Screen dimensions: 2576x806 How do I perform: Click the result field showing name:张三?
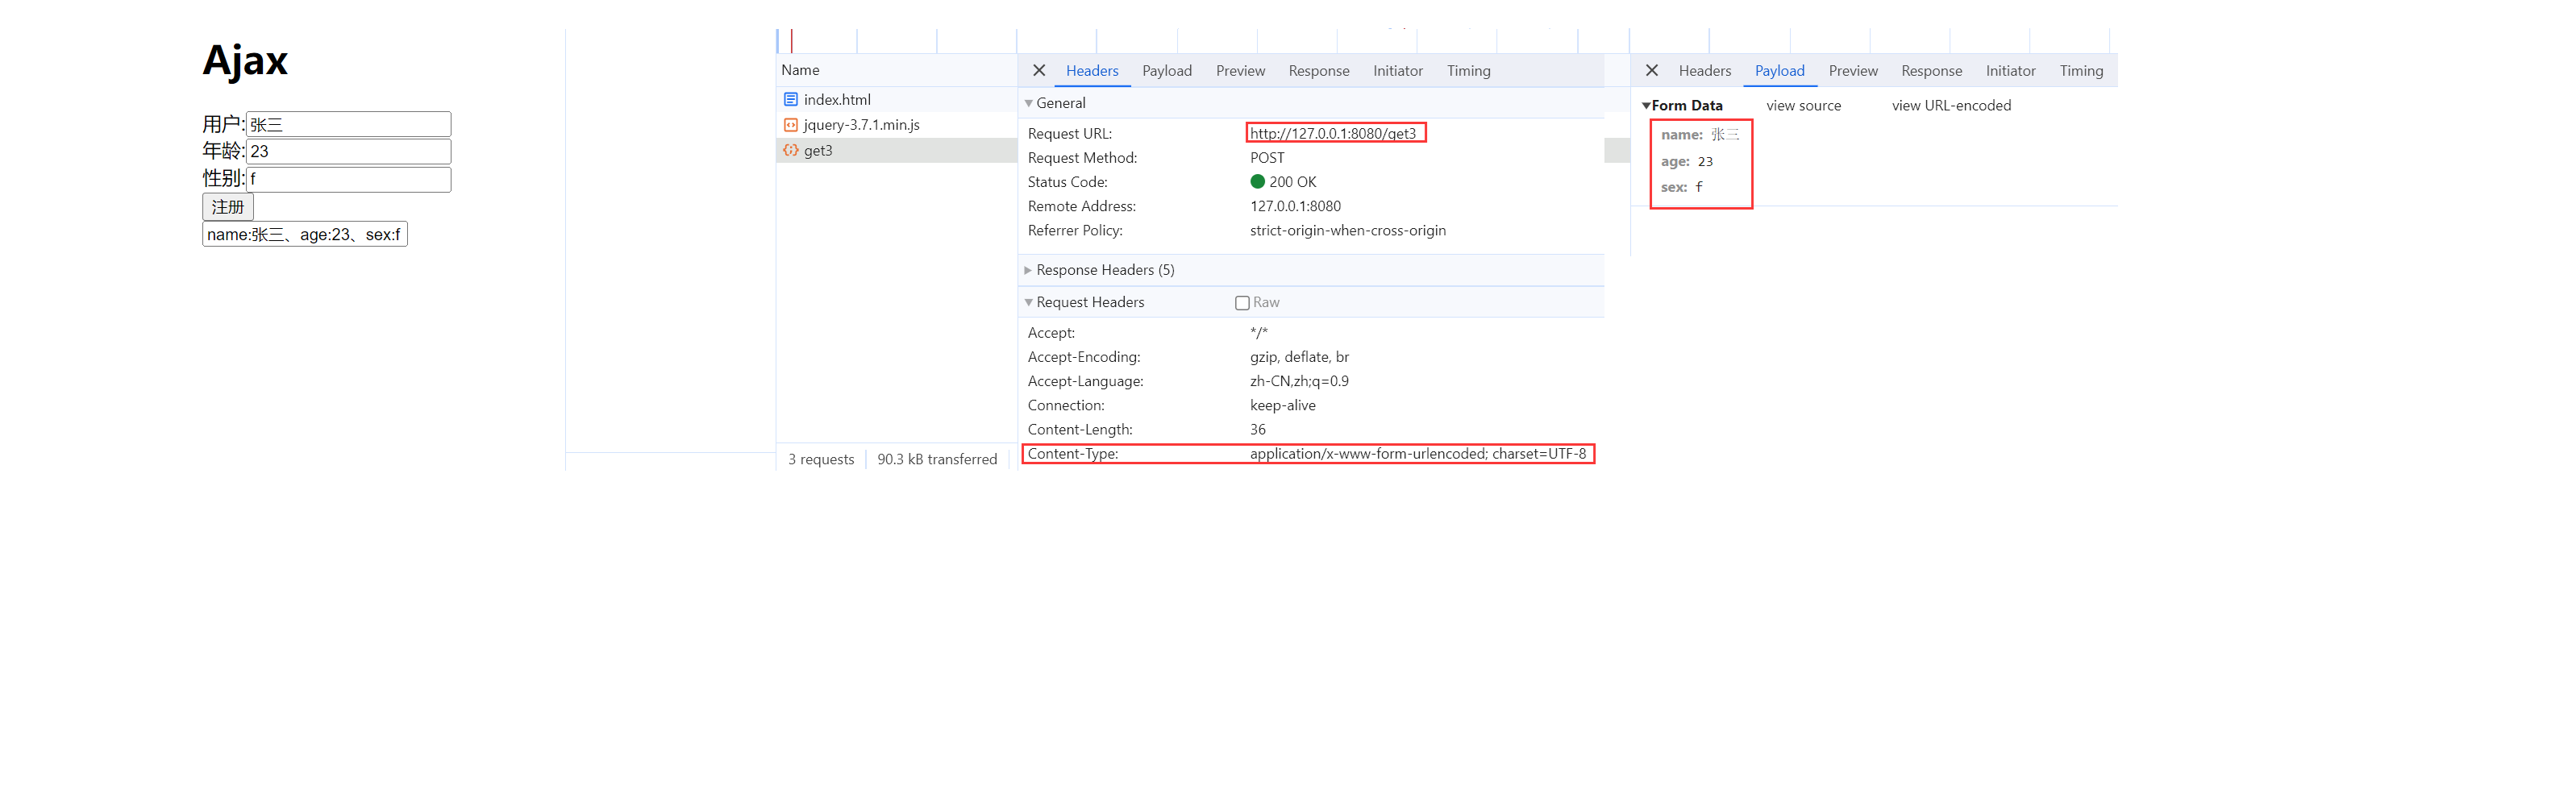305,234
